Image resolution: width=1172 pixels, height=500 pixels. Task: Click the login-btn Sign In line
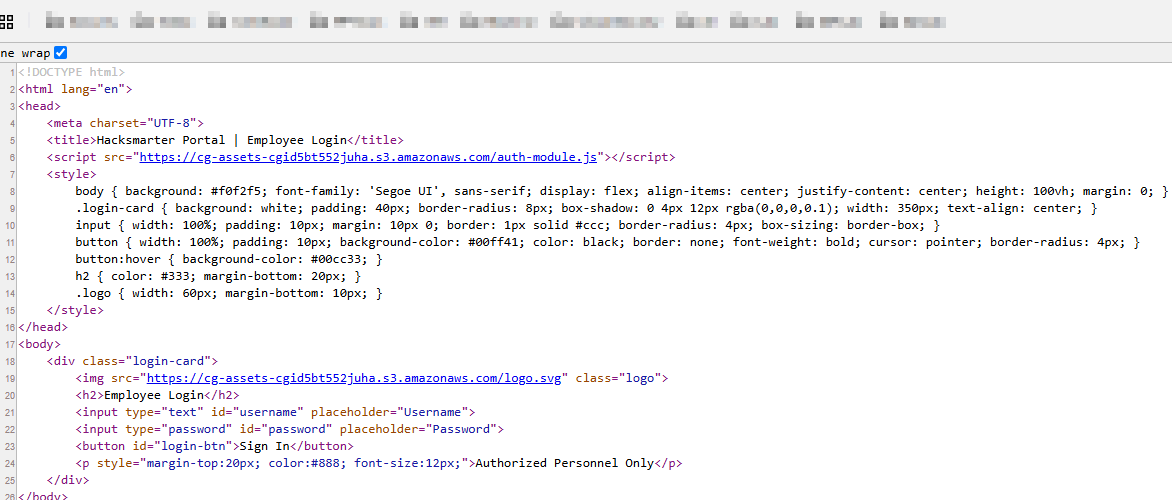[x=215, y=446]
